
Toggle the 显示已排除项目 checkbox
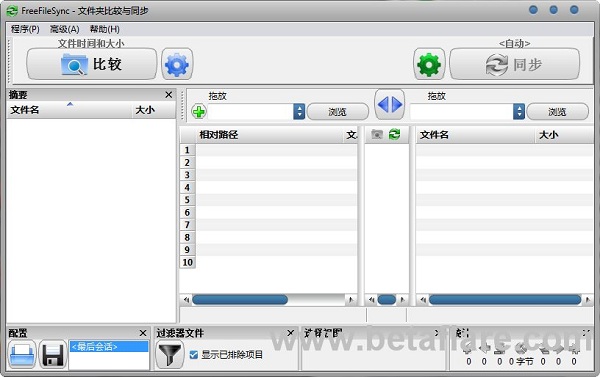(x=194, y=355)
